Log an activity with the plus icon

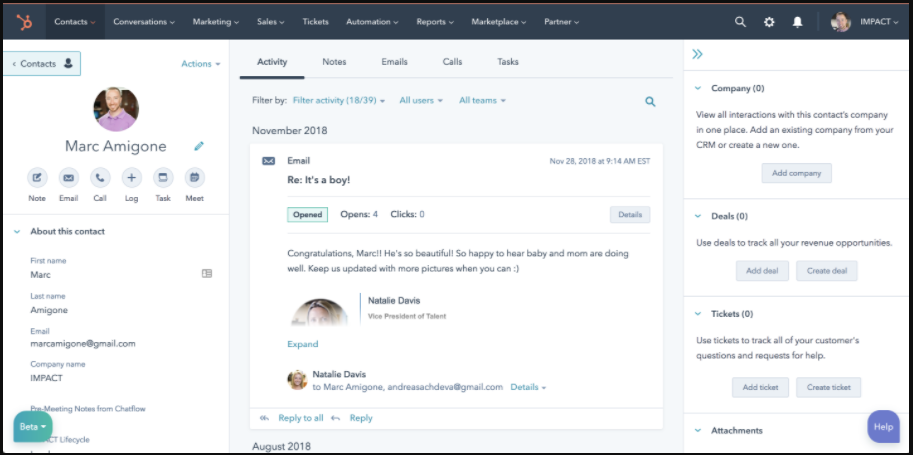pos(132,178)
